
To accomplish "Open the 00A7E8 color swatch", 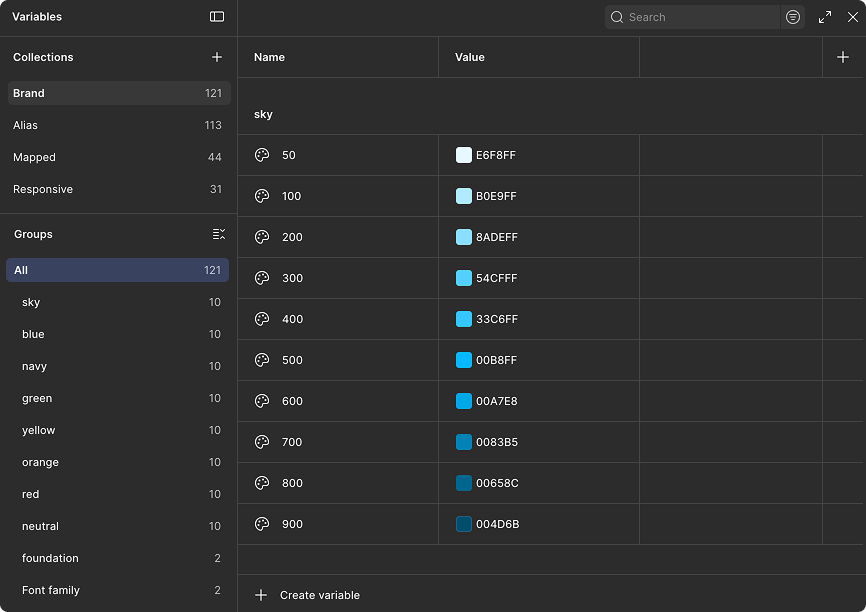I will coord(463,401).
